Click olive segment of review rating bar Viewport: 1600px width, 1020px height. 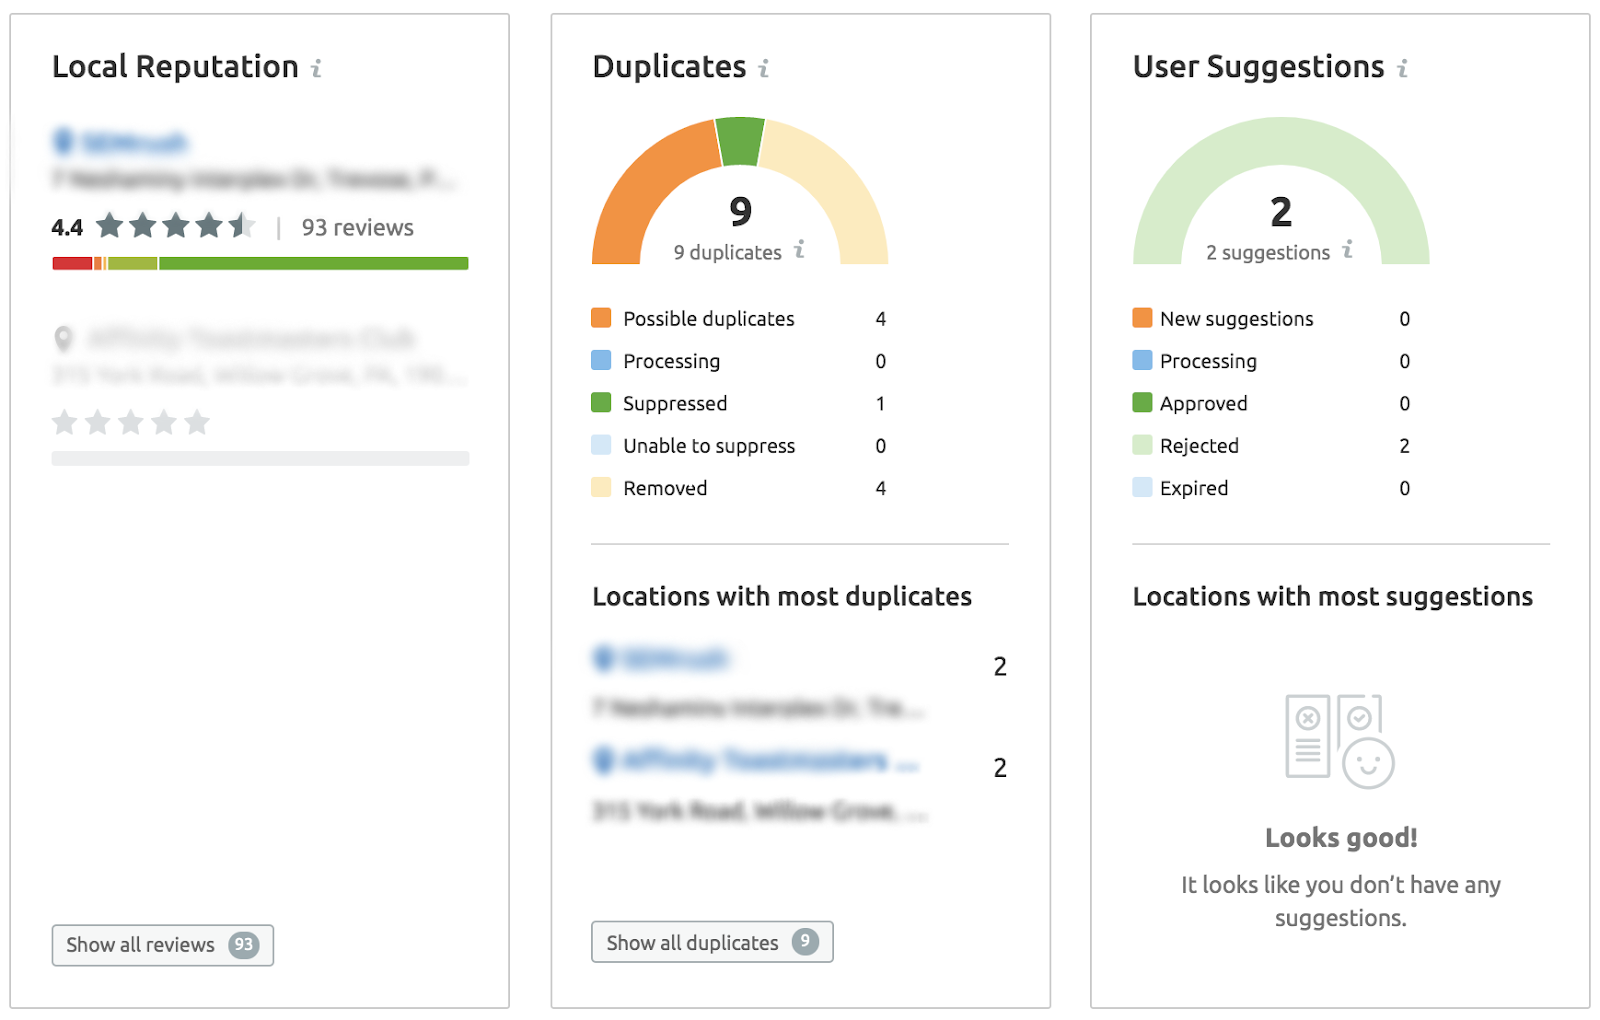[132, 263]
